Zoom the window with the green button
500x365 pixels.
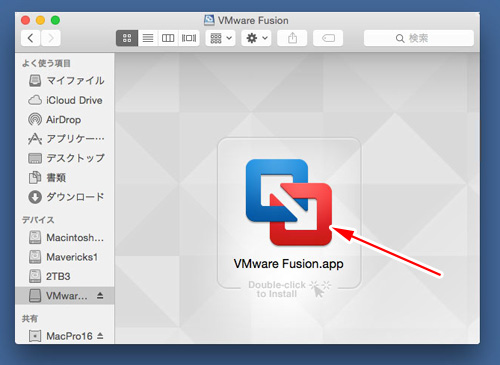click(55, 20)
